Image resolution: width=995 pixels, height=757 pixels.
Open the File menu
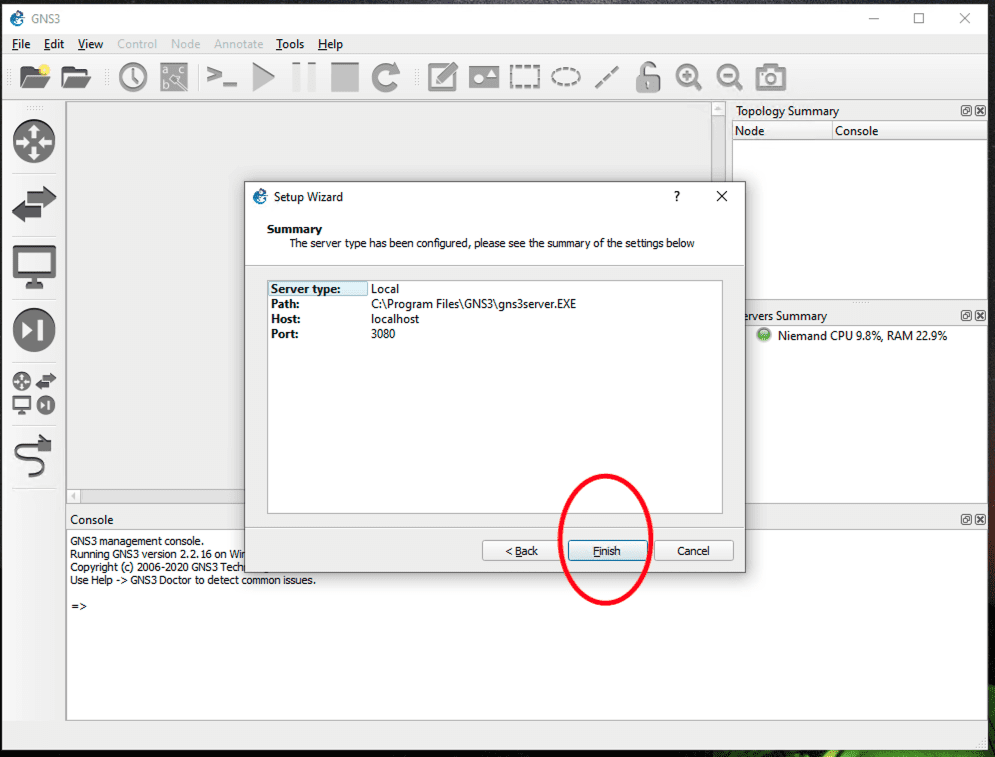[x=21, y=44]
